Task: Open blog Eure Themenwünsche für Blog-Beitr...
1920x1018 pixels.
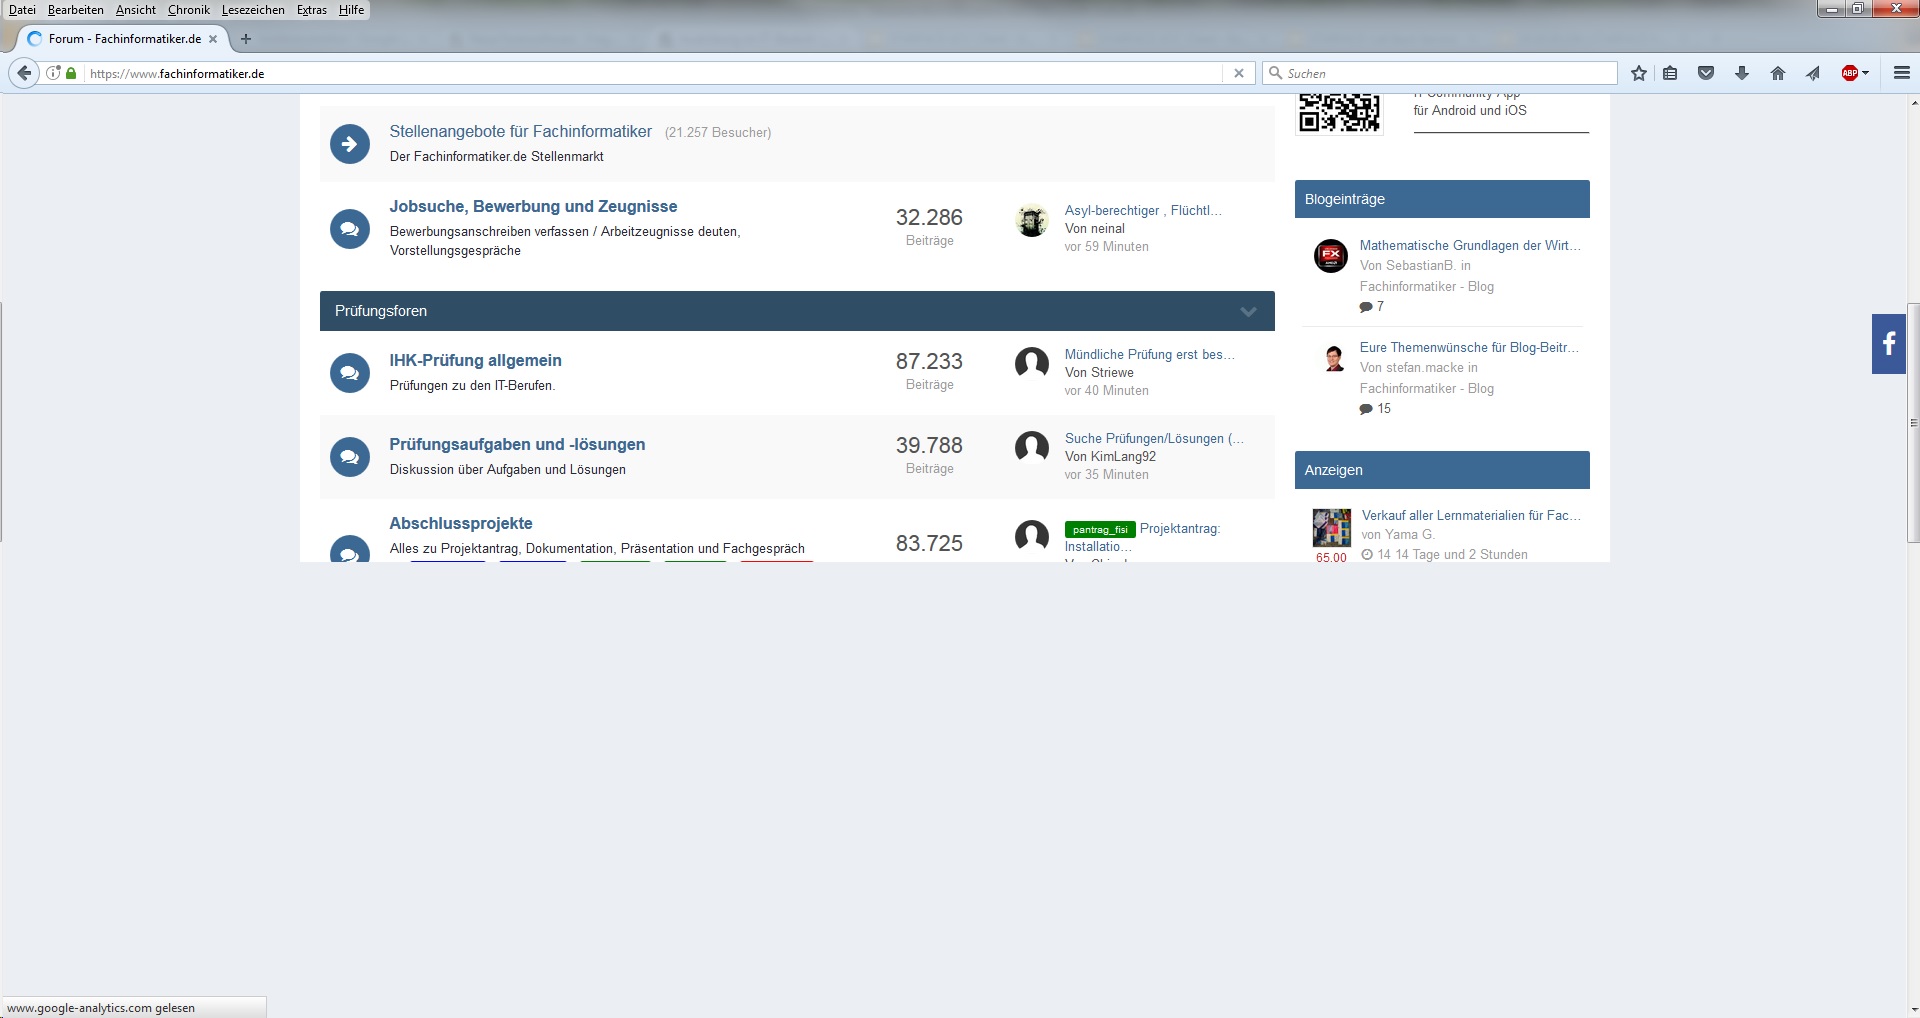Action: [x=1469, y=348]
